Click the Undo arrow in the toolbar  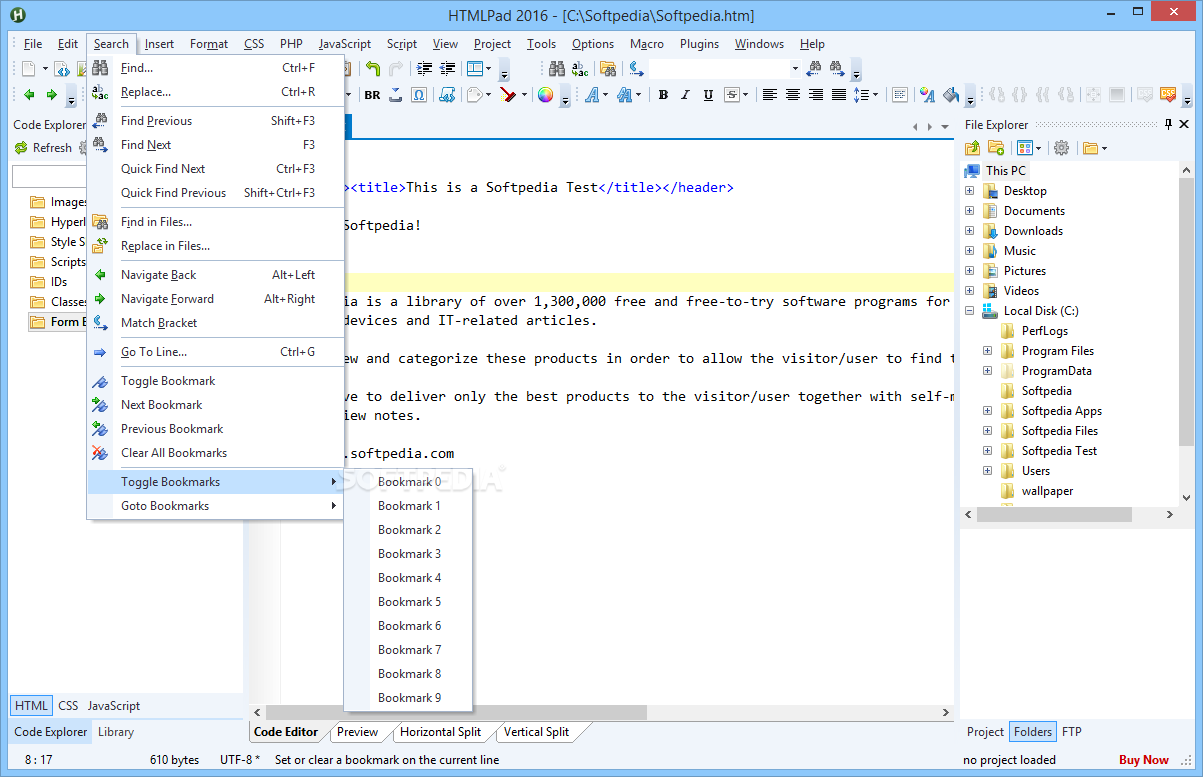tap(372, 69)
